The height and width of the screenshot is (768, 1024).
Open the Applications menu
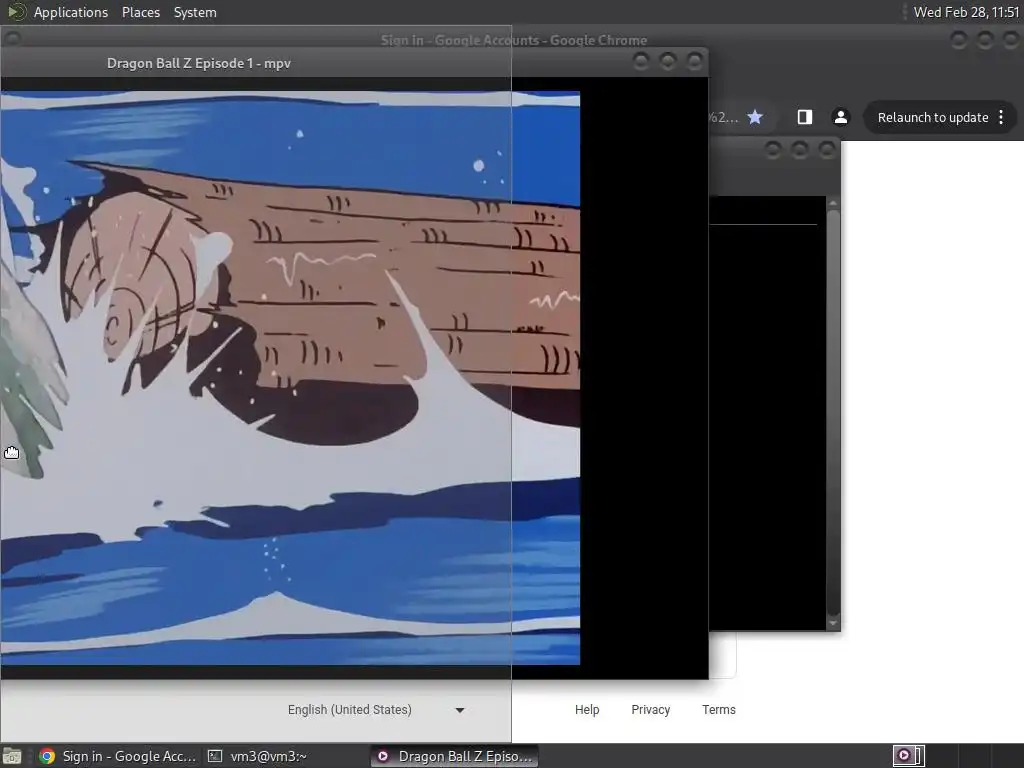pos(71,12)
